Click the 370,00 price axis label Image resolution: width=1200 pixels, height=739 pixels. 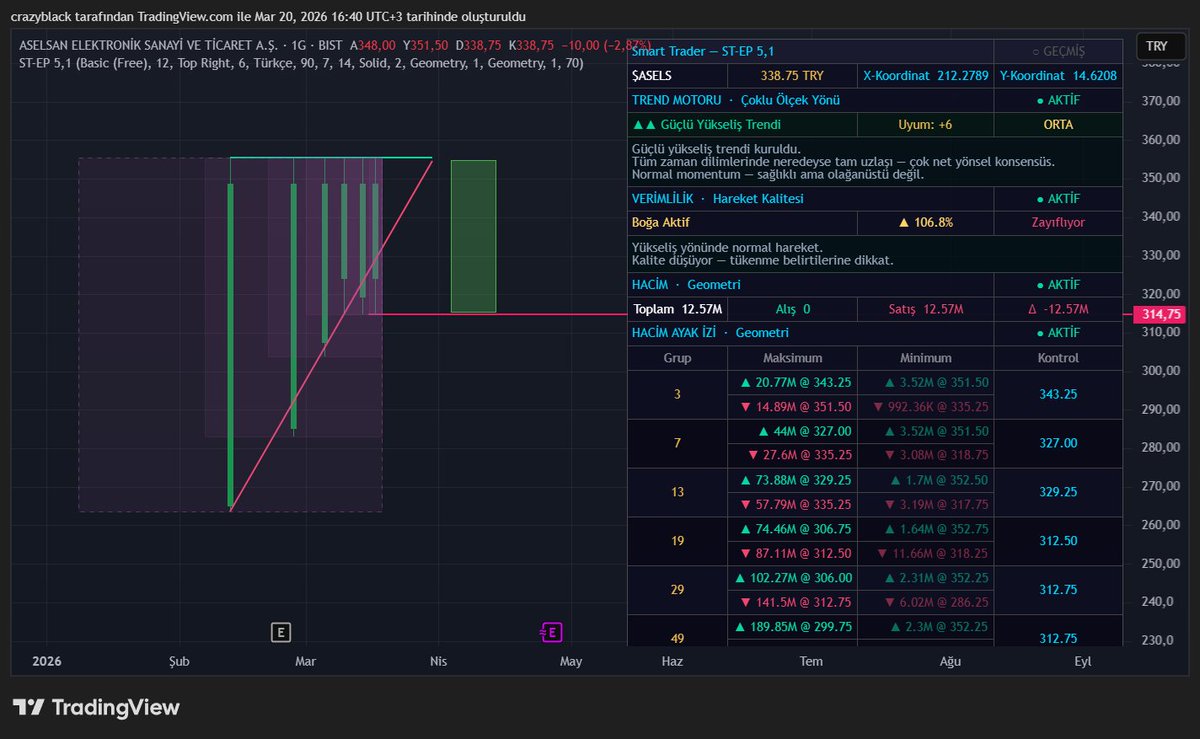pos(1159,101)
